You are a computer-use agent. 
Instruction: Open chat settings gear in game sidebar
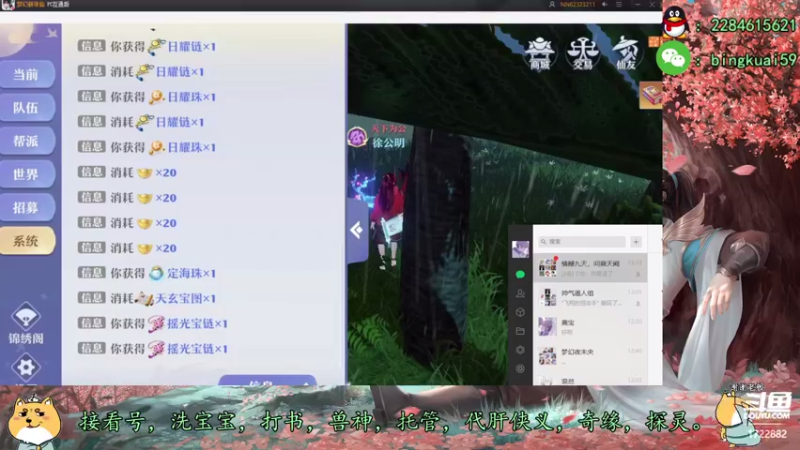point(26,367)
